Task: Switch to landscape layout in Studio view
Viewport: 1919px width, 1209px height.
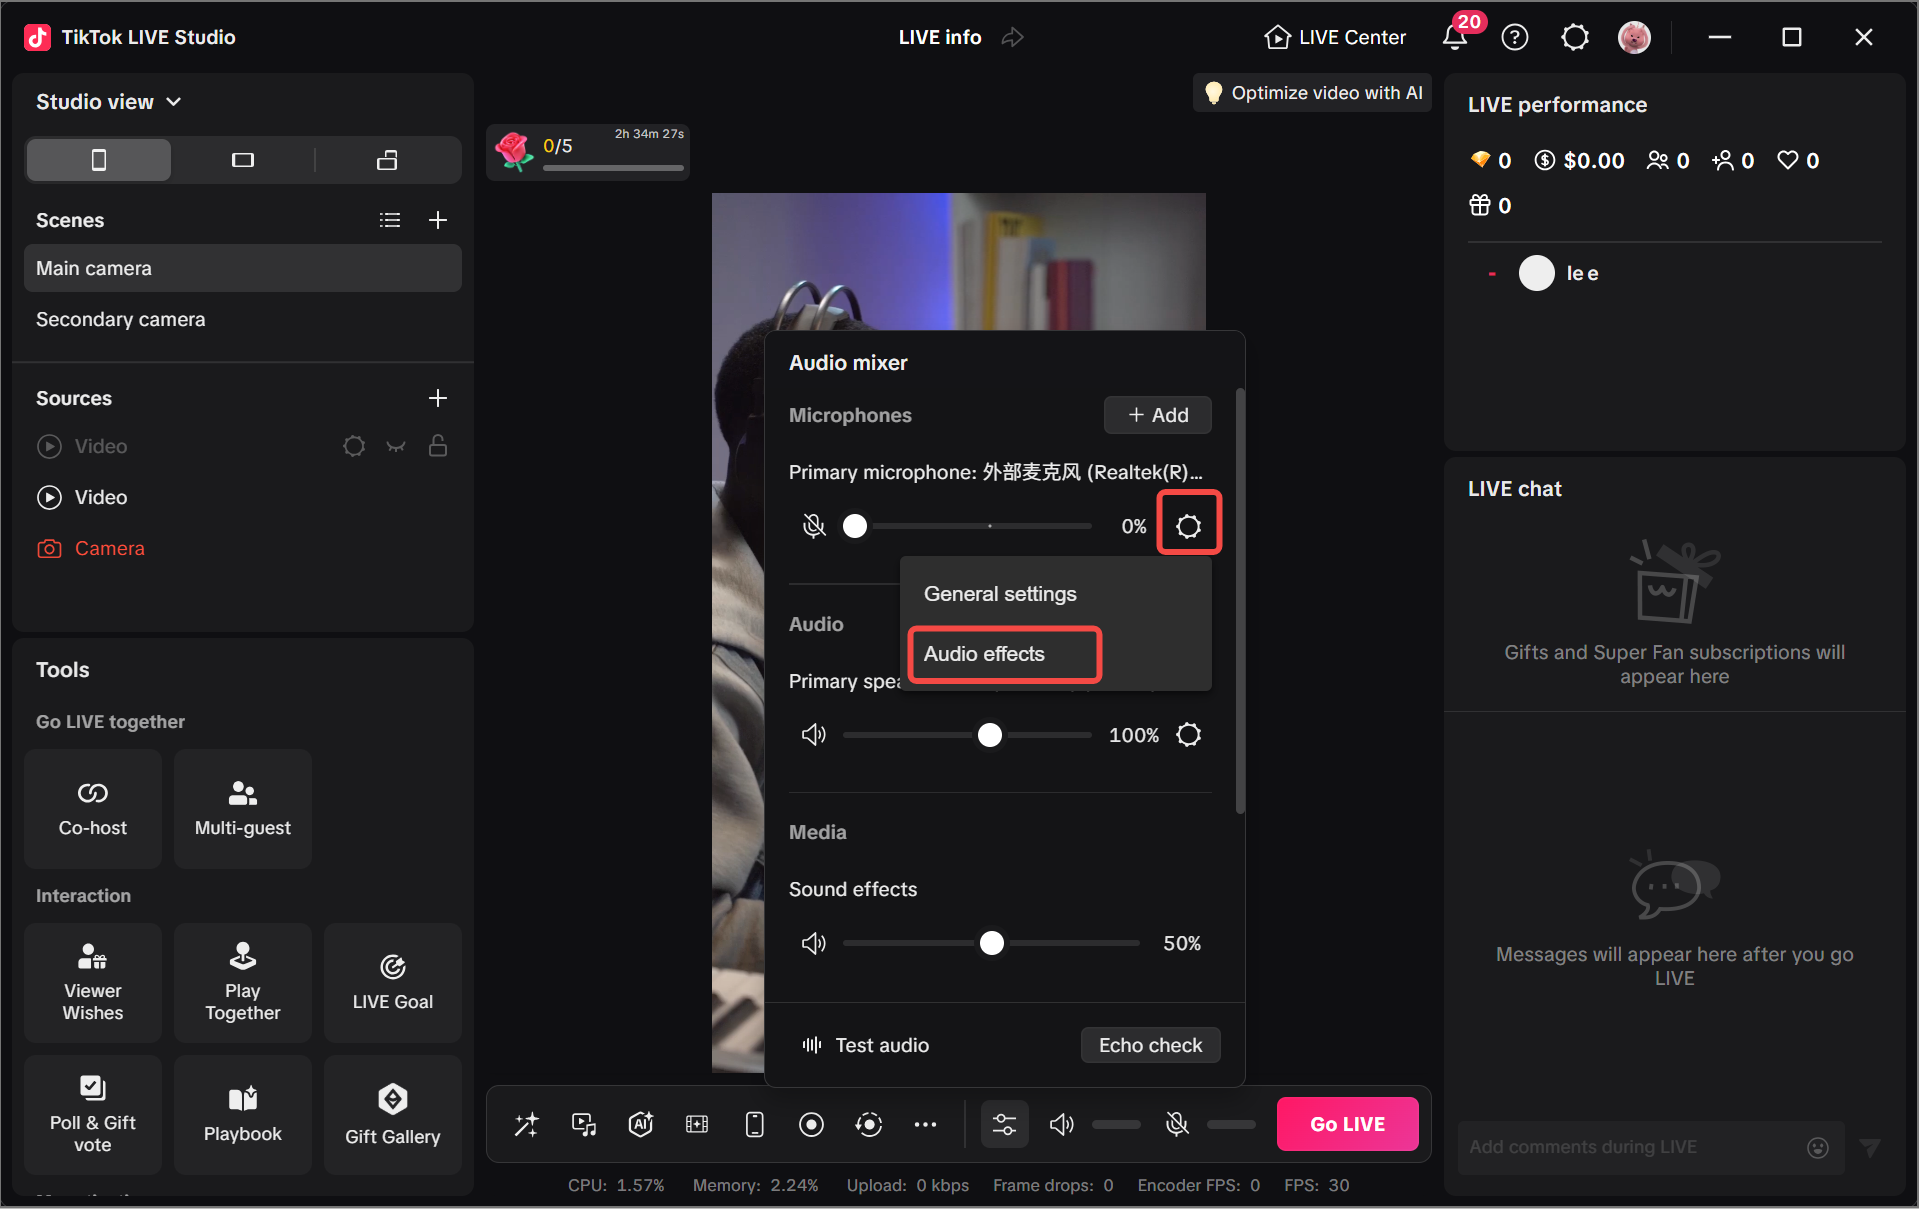Action: (x=242, y=160)
